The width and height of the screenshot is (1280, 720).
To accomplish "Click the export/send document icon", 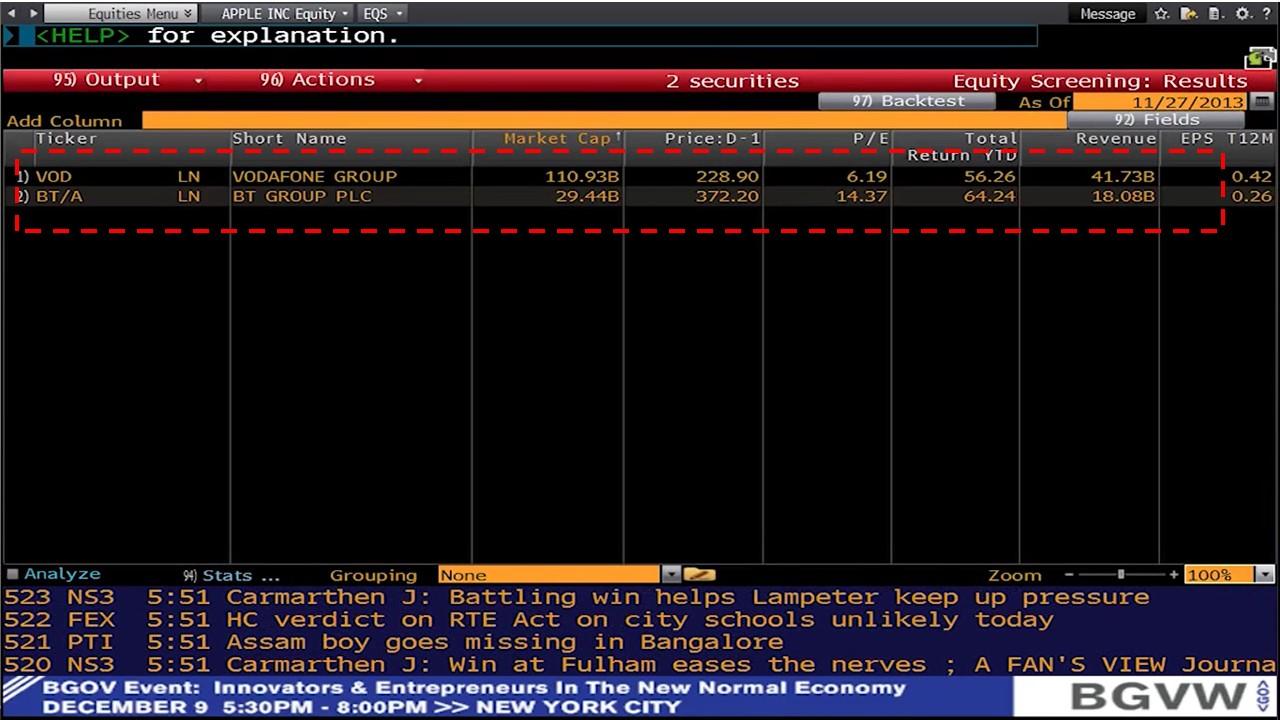I will coord(1188,14).
